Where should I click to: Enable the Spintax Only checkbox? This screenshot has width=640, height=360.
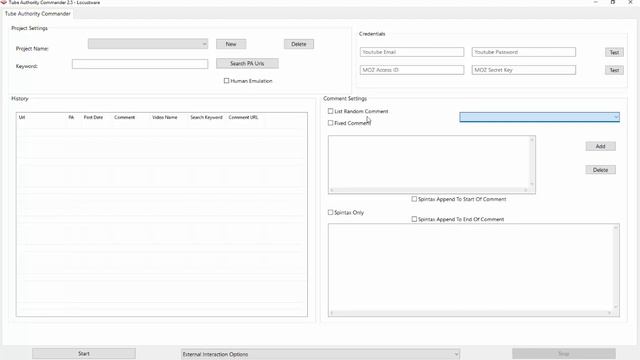331,212
